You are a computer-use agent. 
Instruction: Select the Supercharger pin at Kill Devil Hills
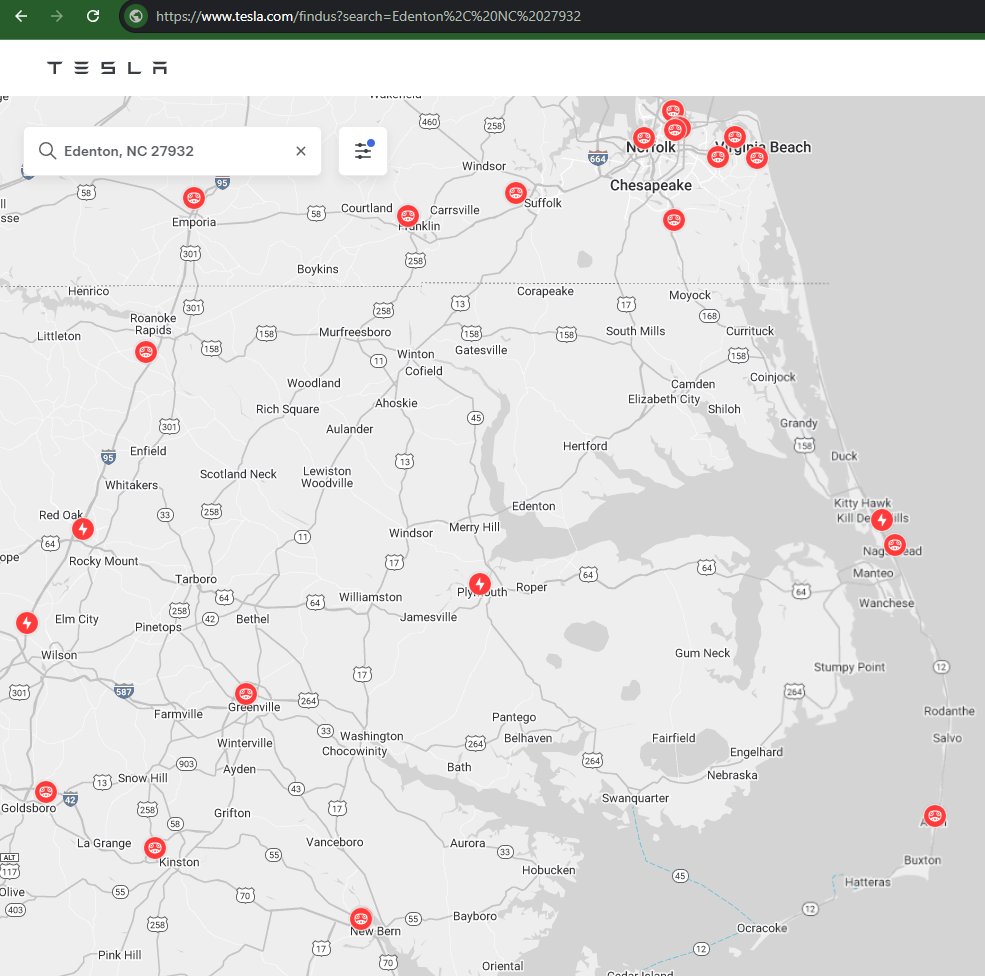tap(881, 520)
